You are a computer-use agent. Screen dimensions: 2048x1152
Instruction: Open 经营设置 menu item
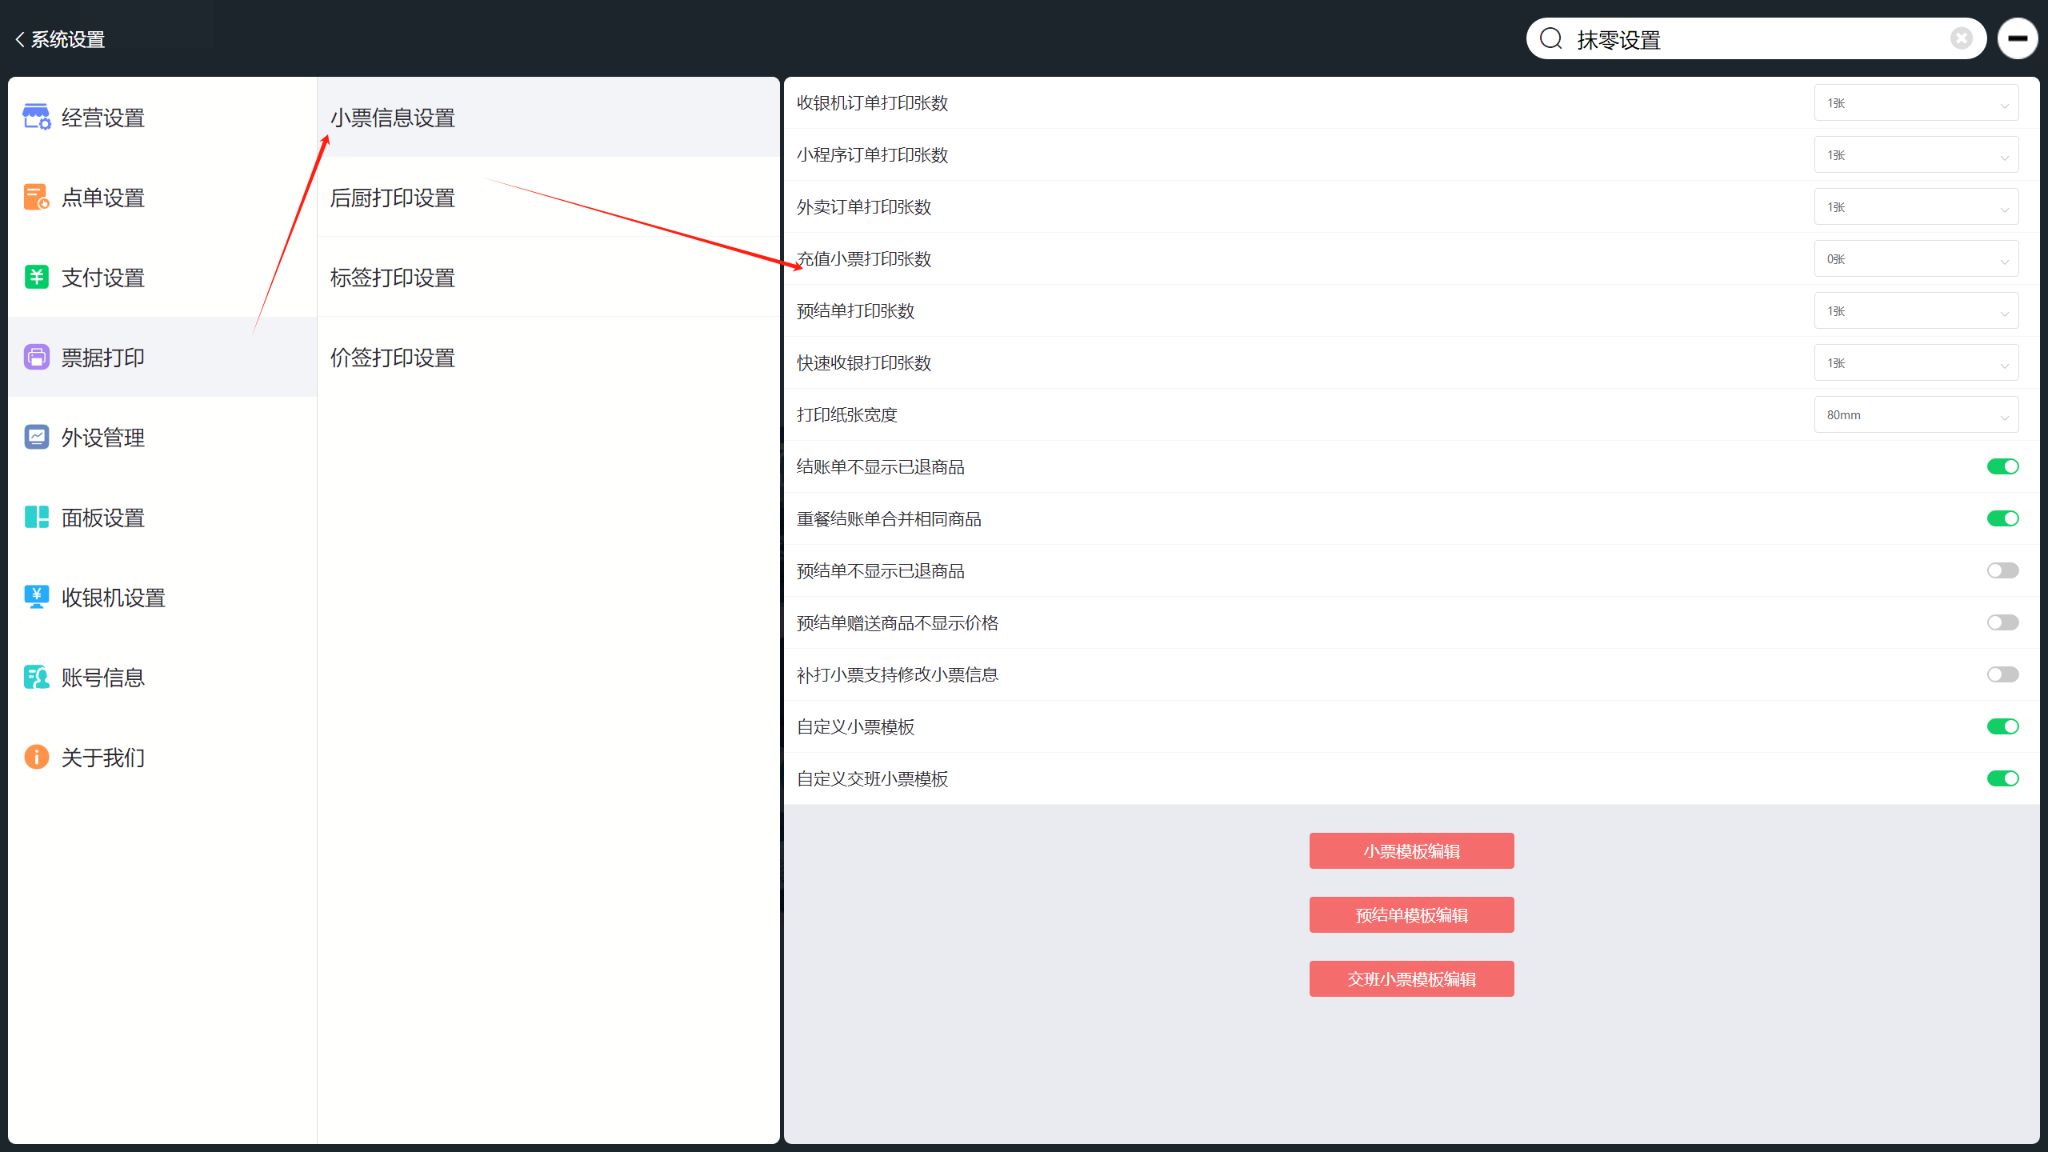[162, 117]
